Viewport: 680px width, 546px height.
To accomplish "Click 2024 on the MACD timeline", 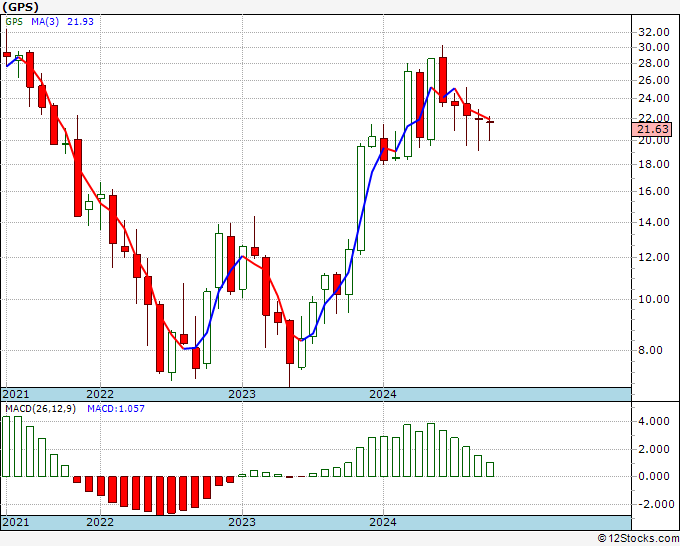I will click(x=383, y=522).
